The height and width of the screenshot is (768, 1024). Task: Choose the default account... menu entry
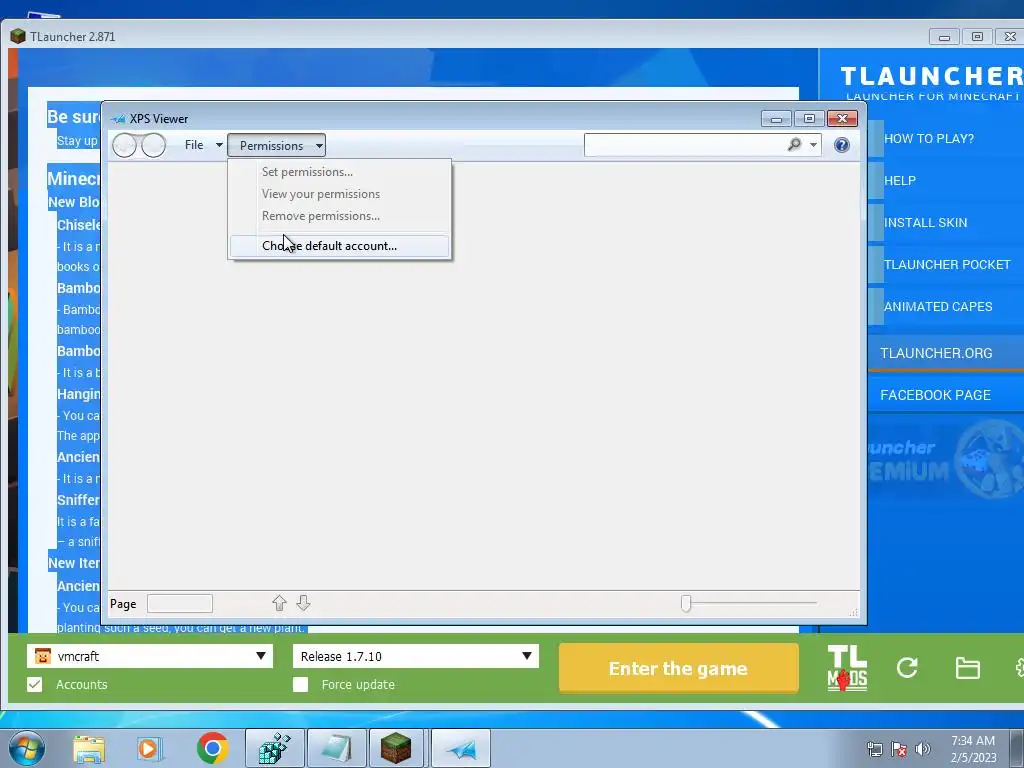pyautogui.click(x=339, y=246)
